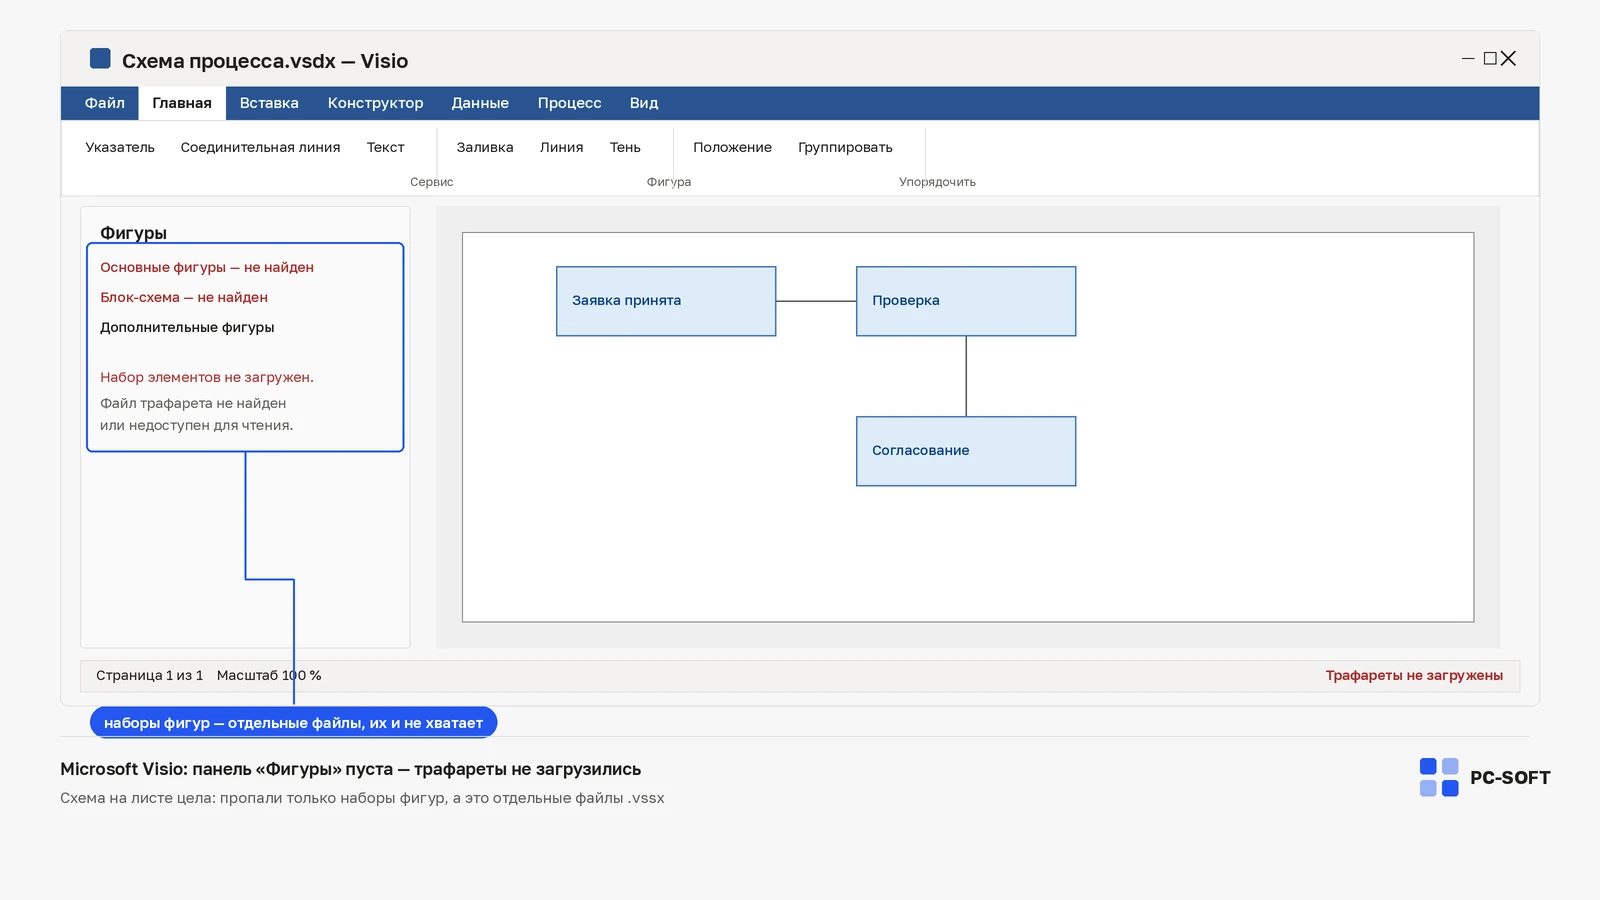
Task: Click the Сервис group label
Action: click(x=432, y=182)
